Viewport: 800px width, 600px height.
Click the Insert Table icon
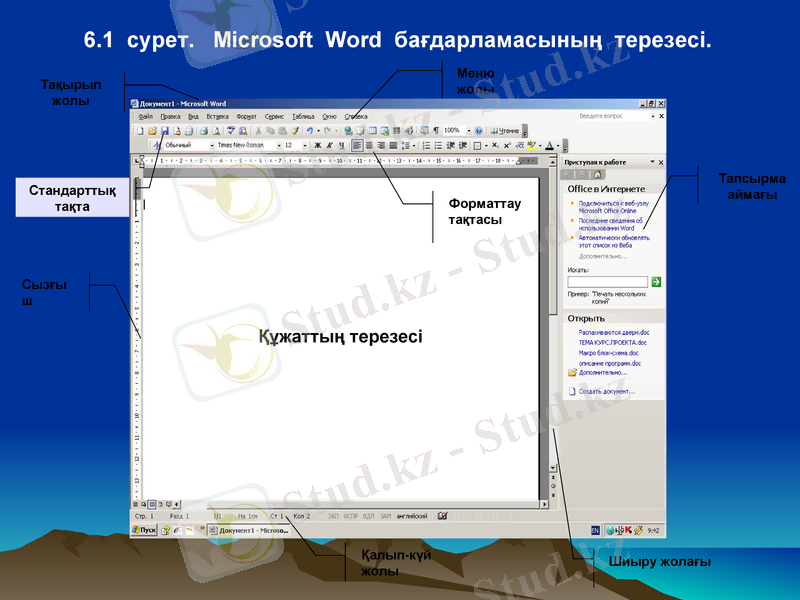371,129
